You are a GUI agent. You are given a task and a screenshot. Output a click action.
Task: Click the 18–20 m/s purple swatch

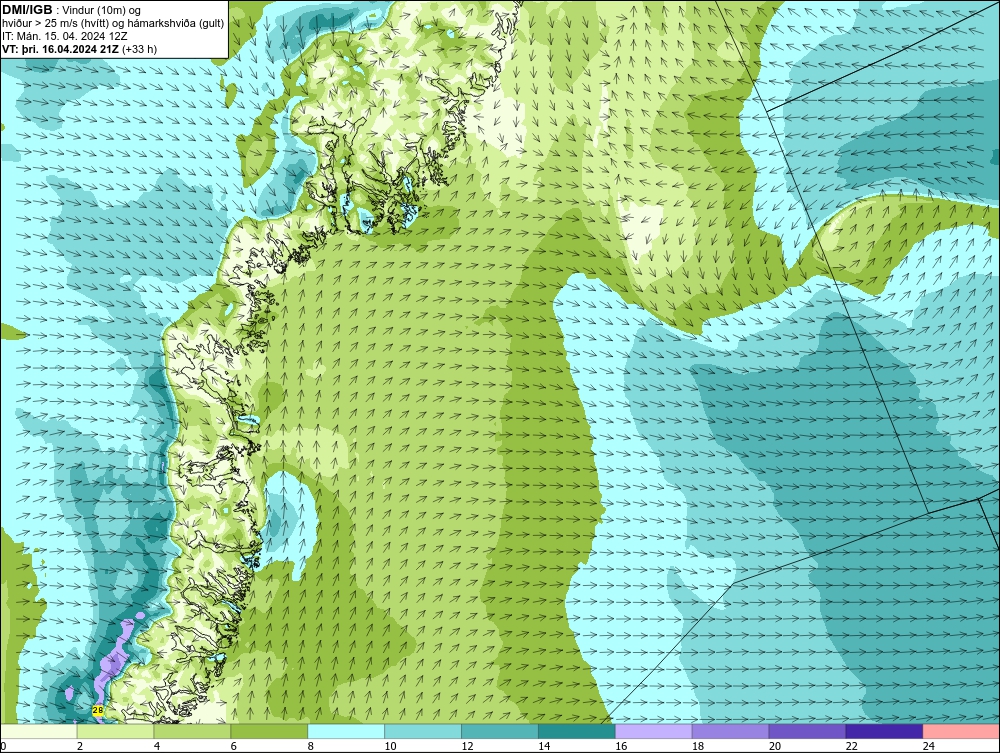pyautogui.click(x=730, y=731)
